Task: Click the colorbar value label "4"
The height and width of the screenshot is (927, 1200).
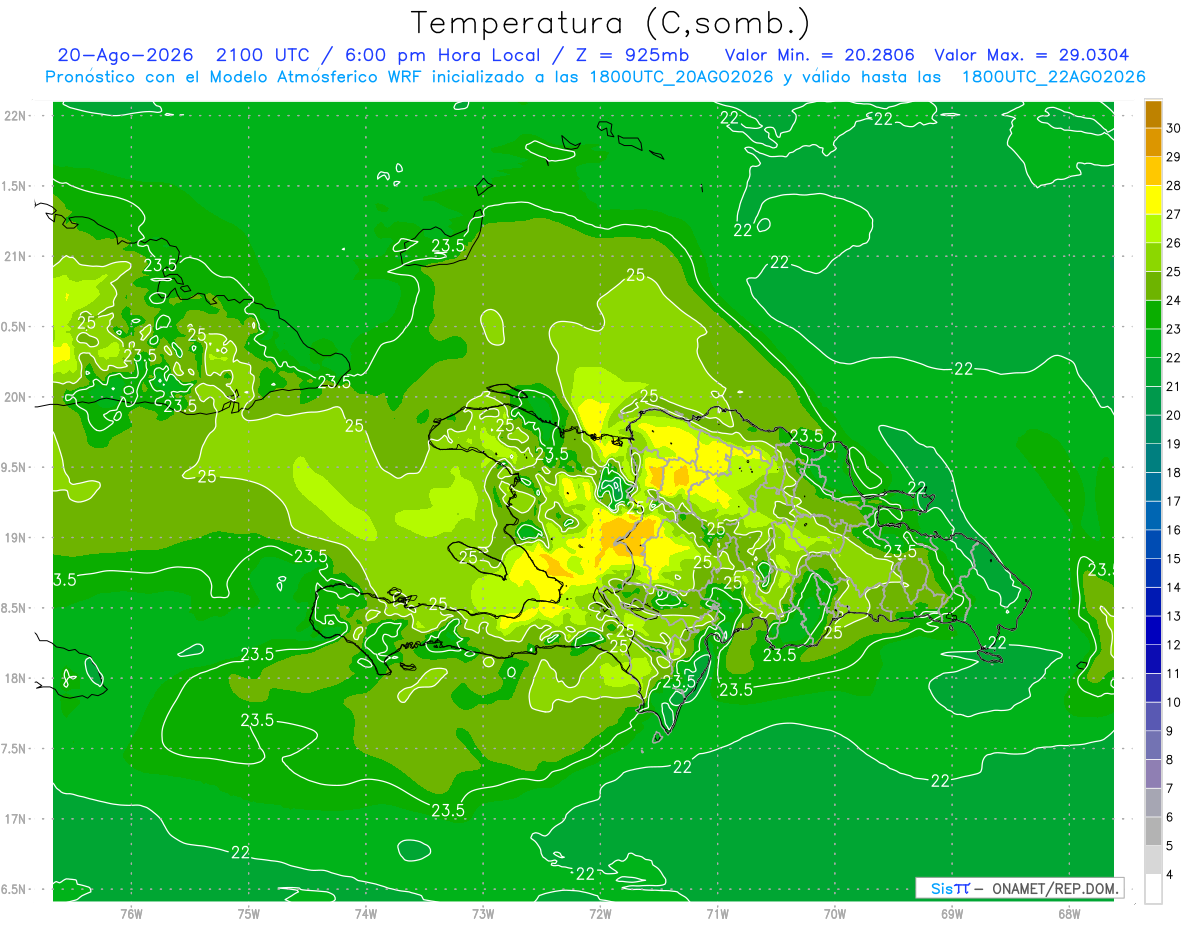Action: pyautogui.click(x=1170, y=875)
